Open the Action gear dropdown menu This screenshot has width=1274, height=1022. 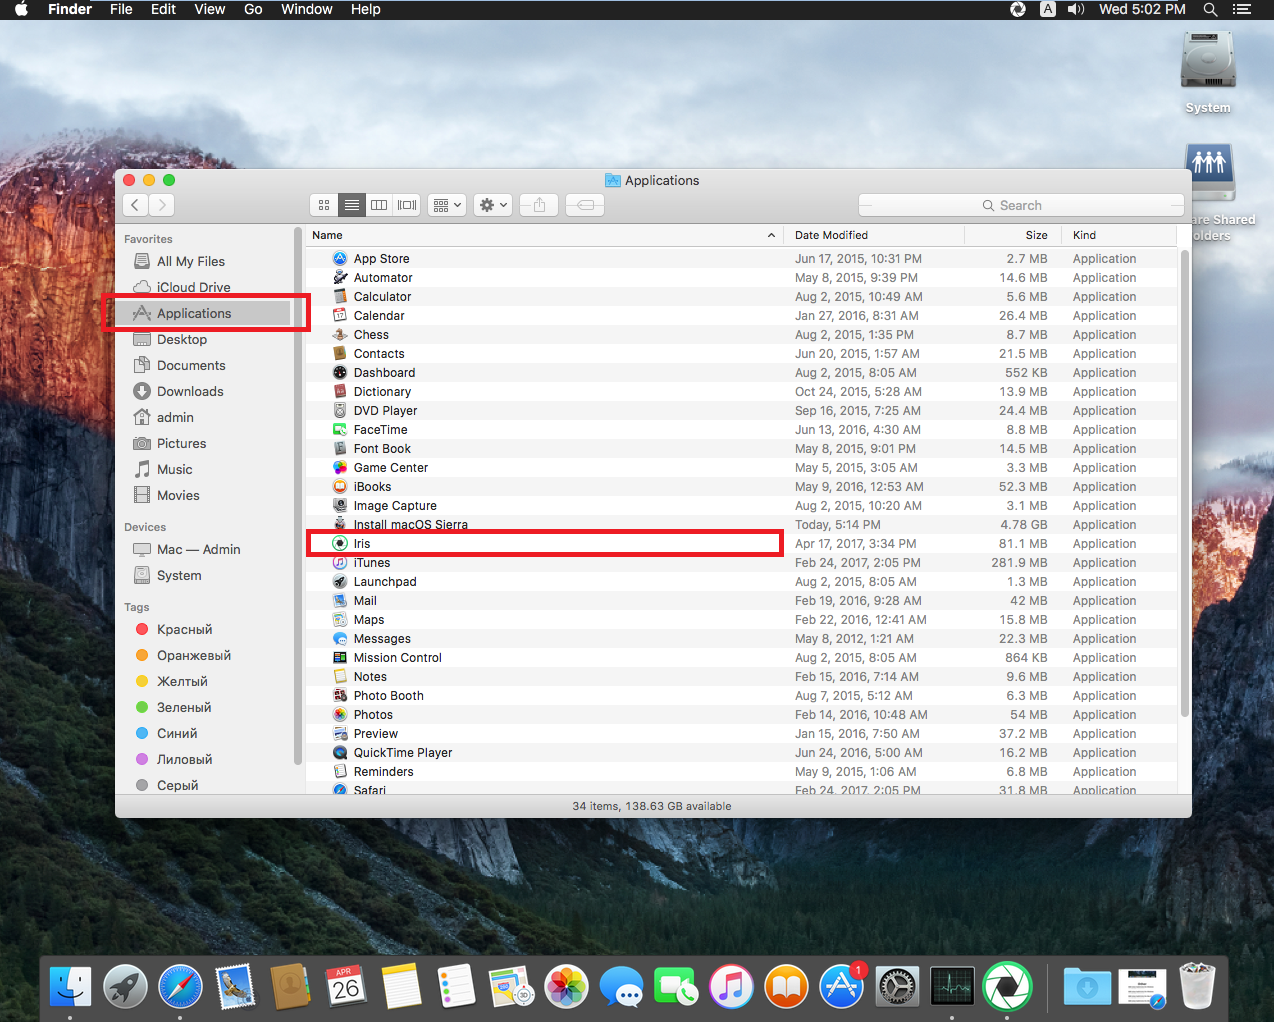pos(493,205)
